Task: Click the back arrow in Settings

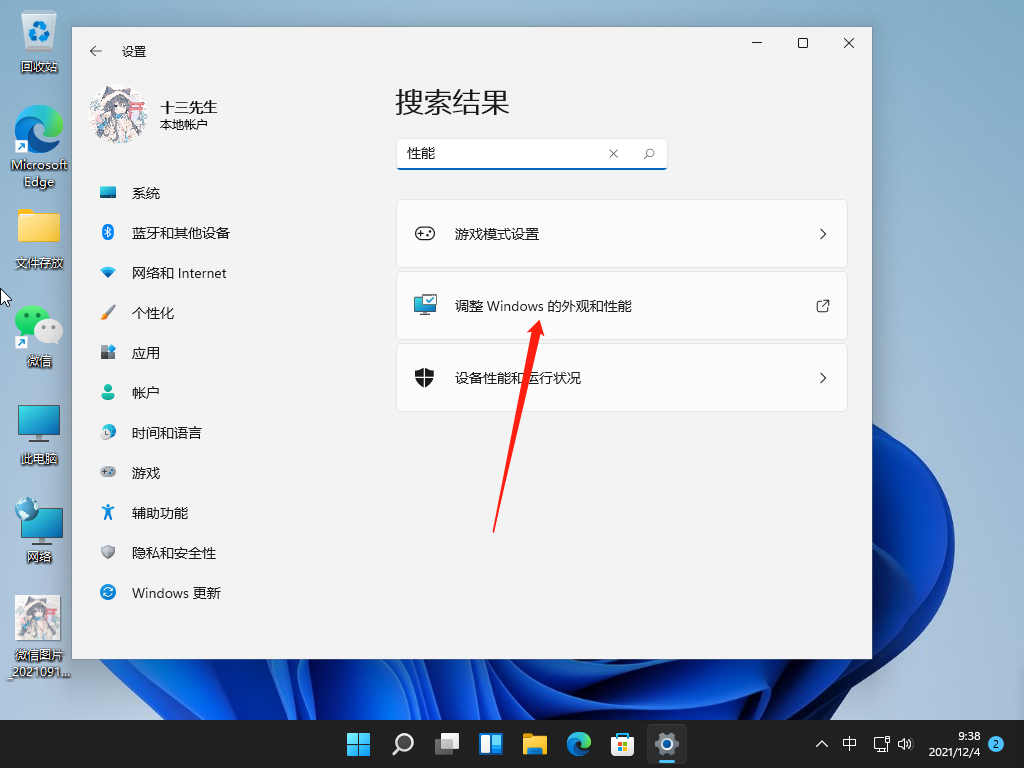Action: pos(96,51)
